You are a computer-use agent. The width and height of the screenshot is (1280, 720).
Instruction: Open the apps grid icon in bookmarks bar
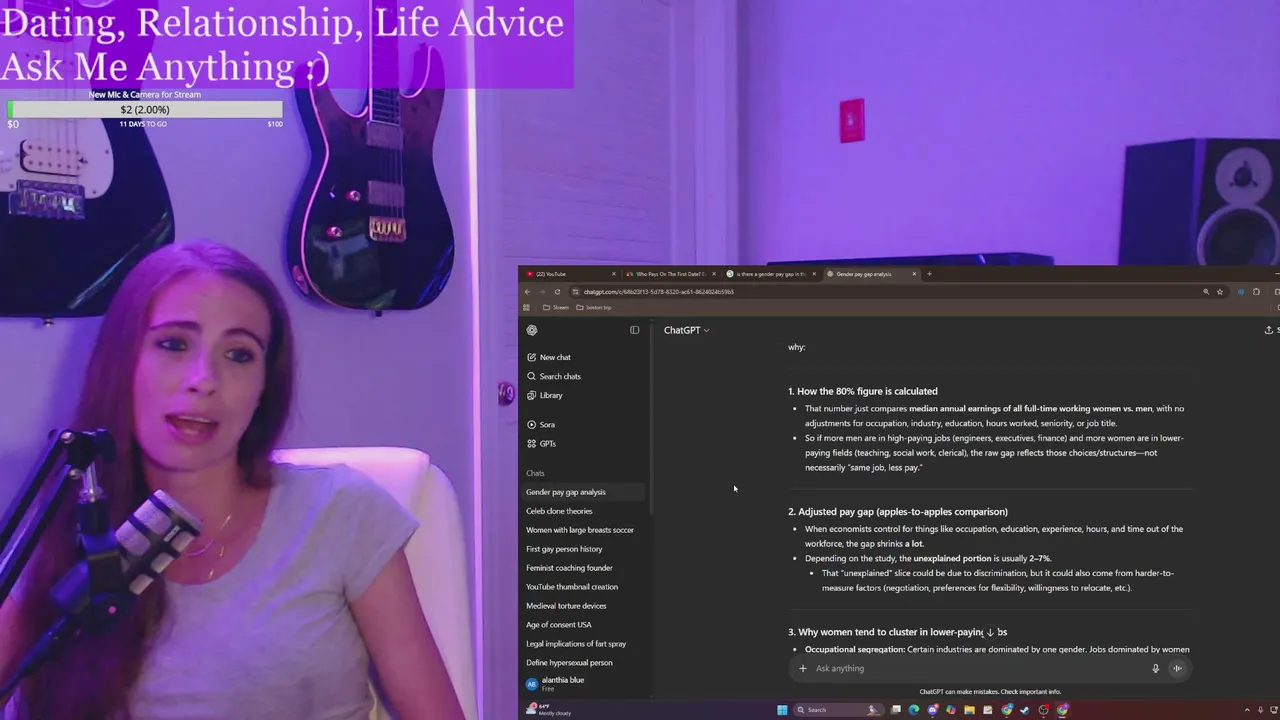click(528, 308)
